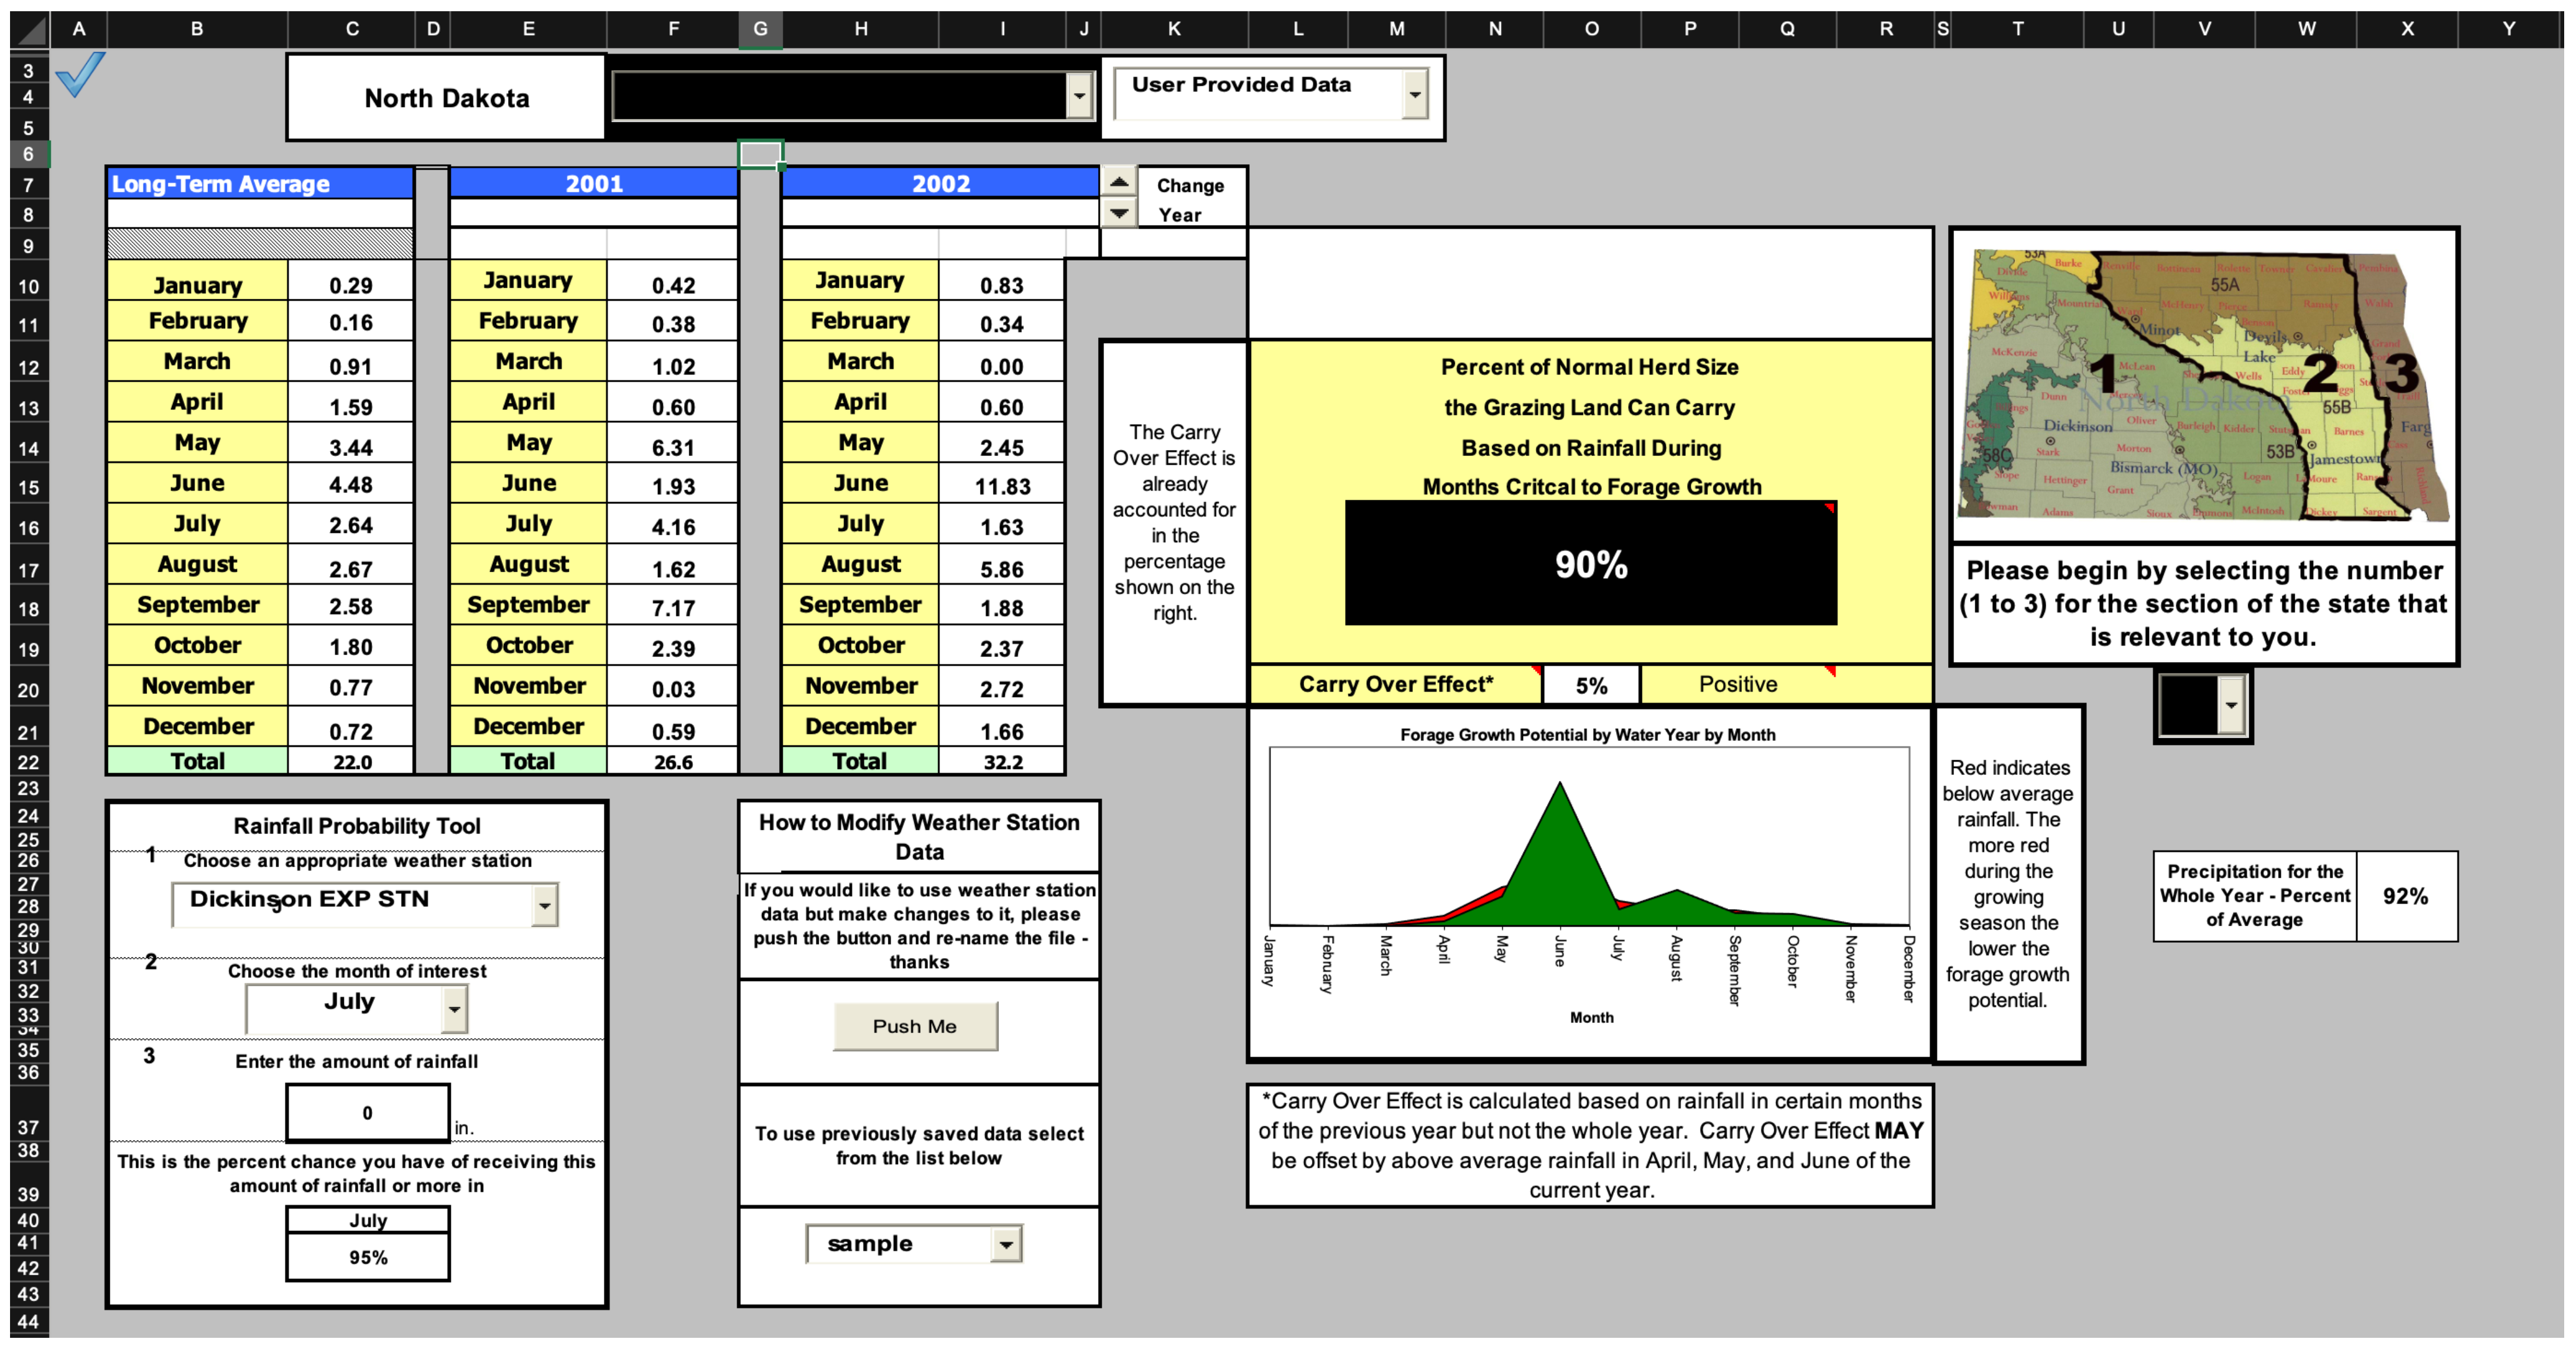The image size is (2576, 1352).
Task: Click the 90% herd size black box
Action: click(x=1590, y=564)
